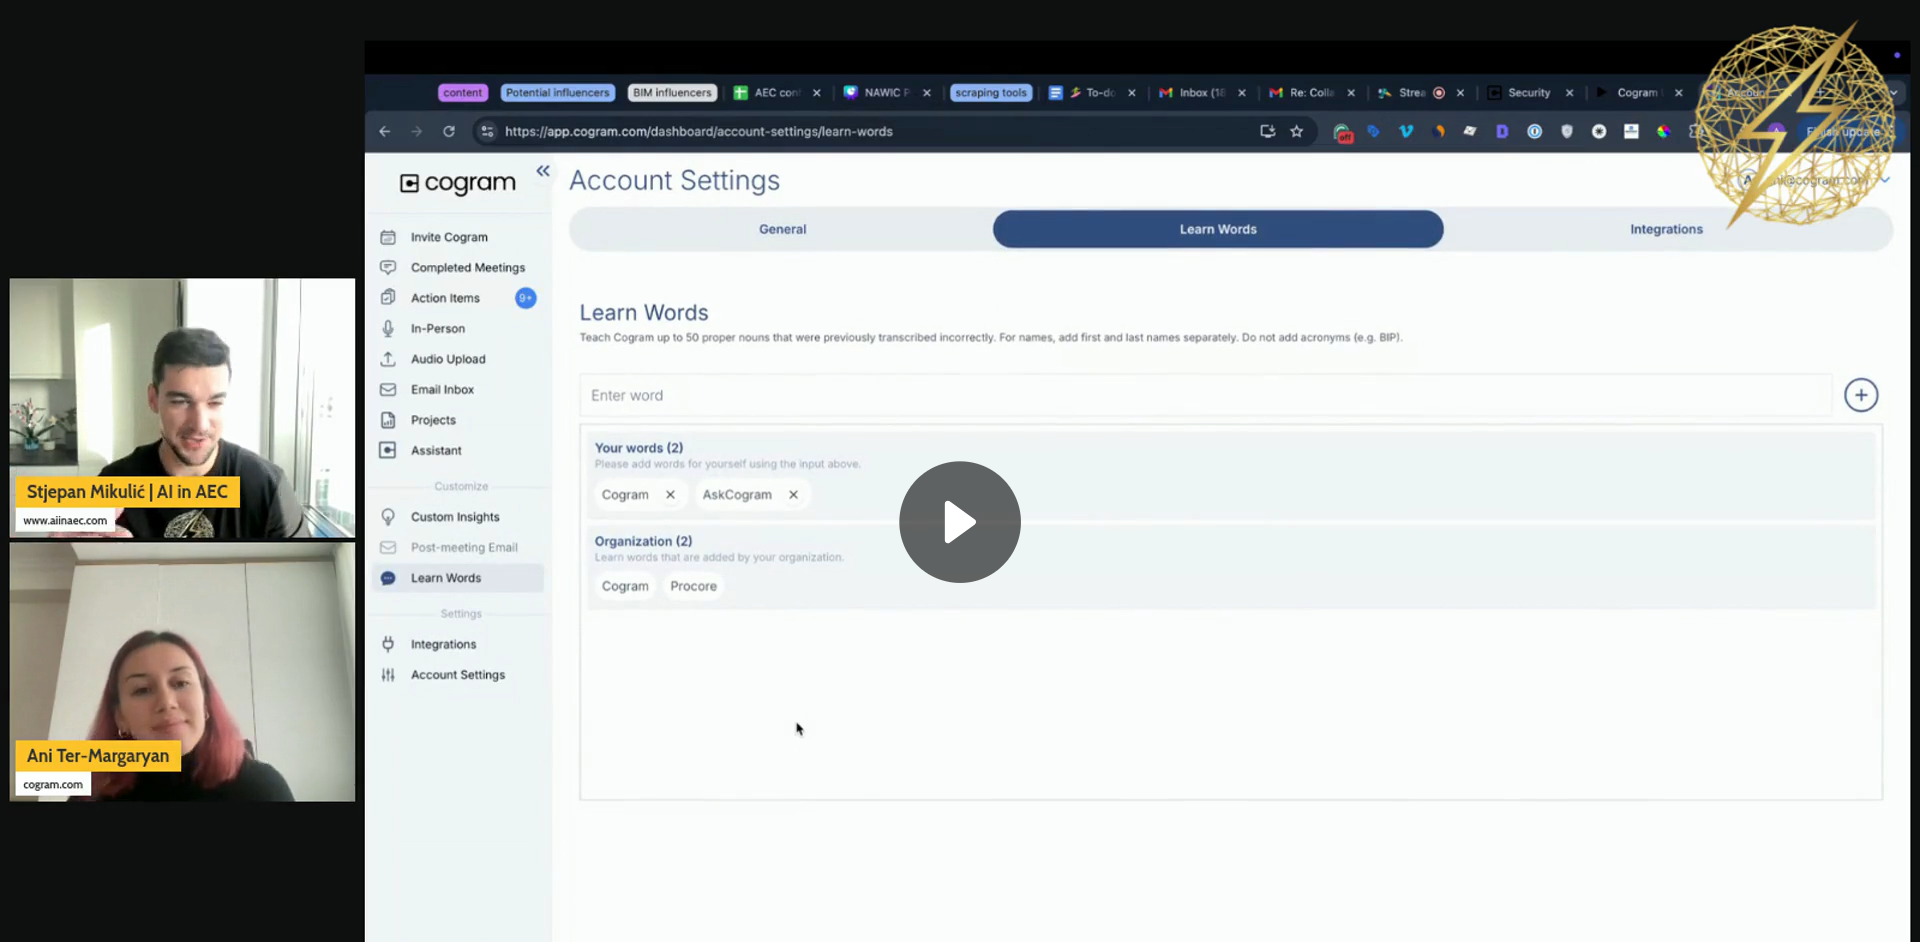Open the Email Inbox sidebar item
Viewport: 1920px width, 942px height.
tap(442, 390)
